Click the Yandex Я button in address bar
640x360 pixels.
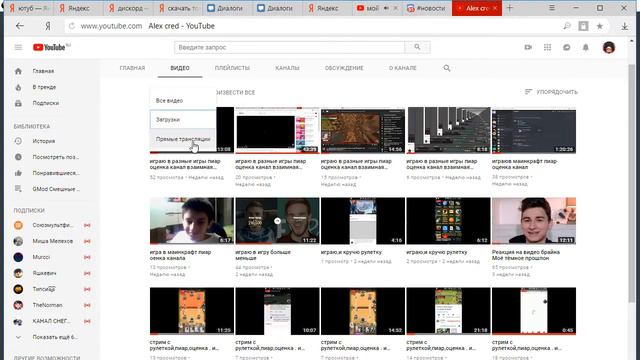(x=48, y=26)
